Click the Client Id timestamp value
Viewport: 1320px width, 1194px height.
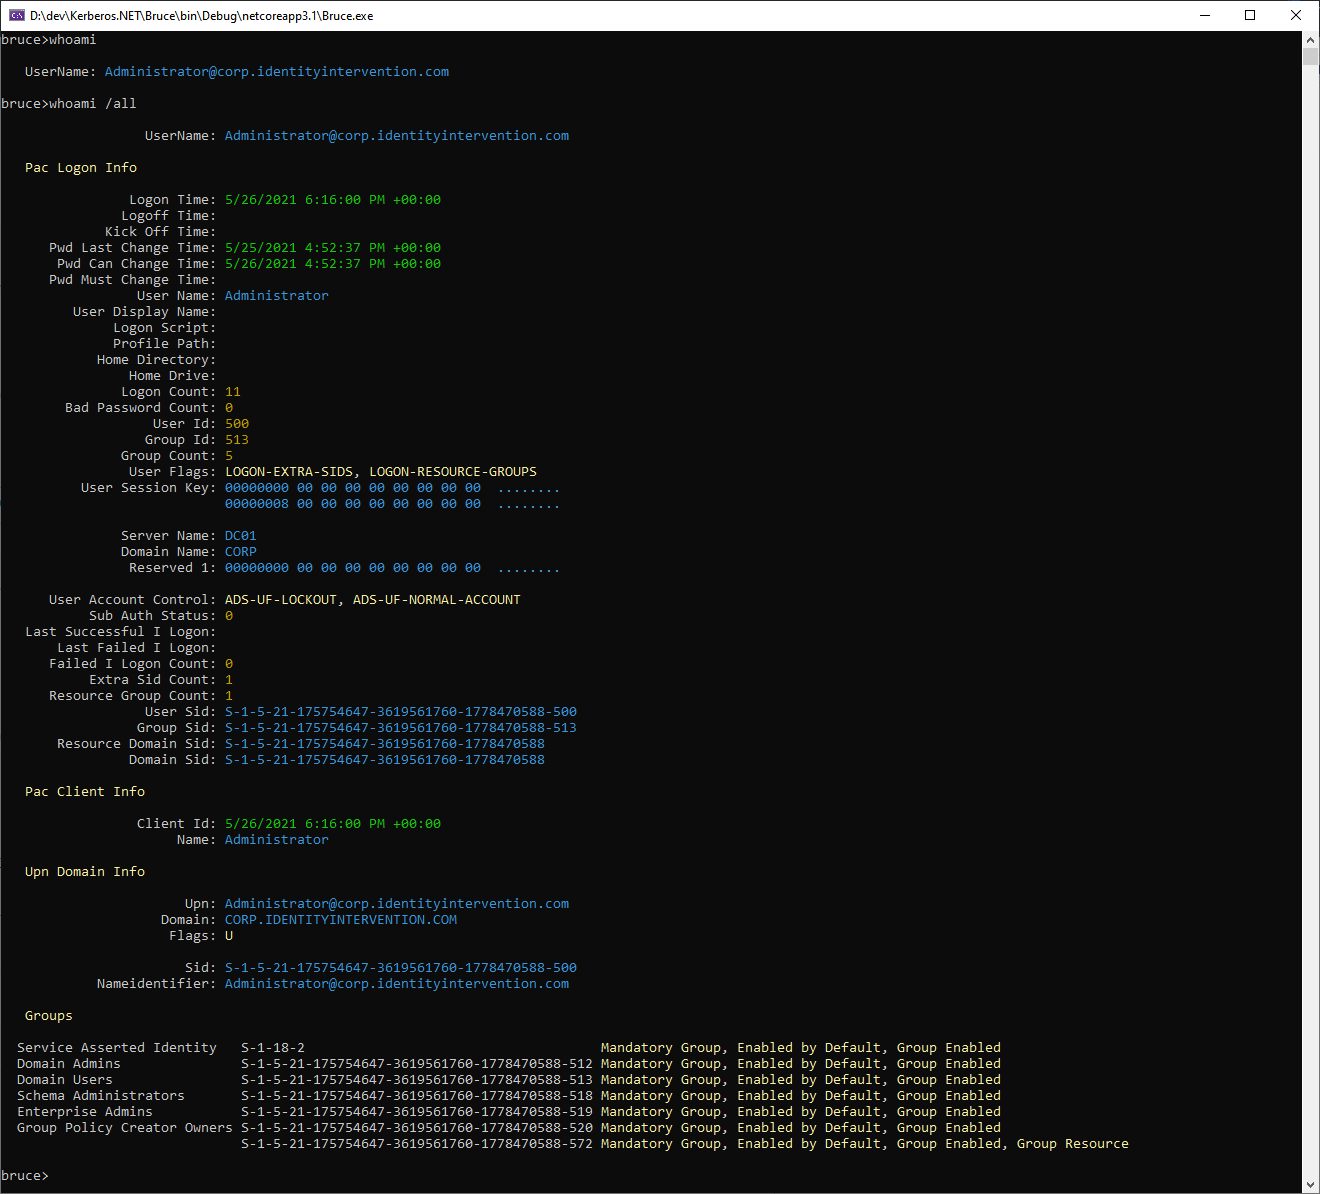(333, 824)
